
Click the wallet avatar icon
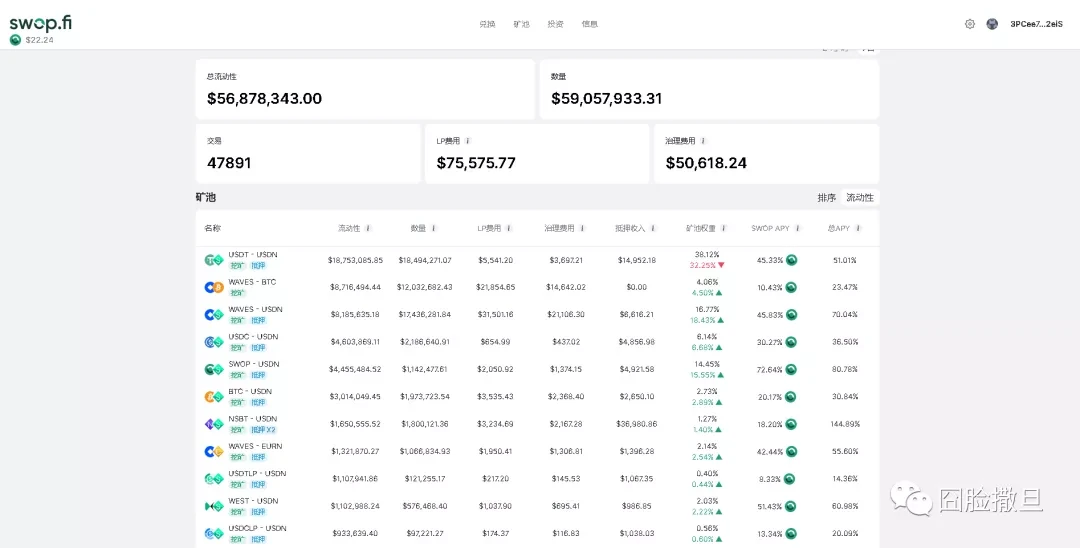(x=992, y=24)
